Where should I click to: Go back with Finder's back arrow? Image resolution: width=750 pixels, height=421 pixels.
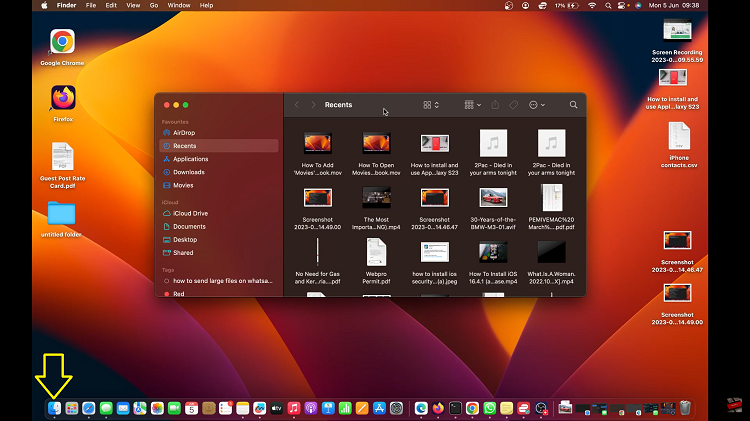(x=297, y=105)
